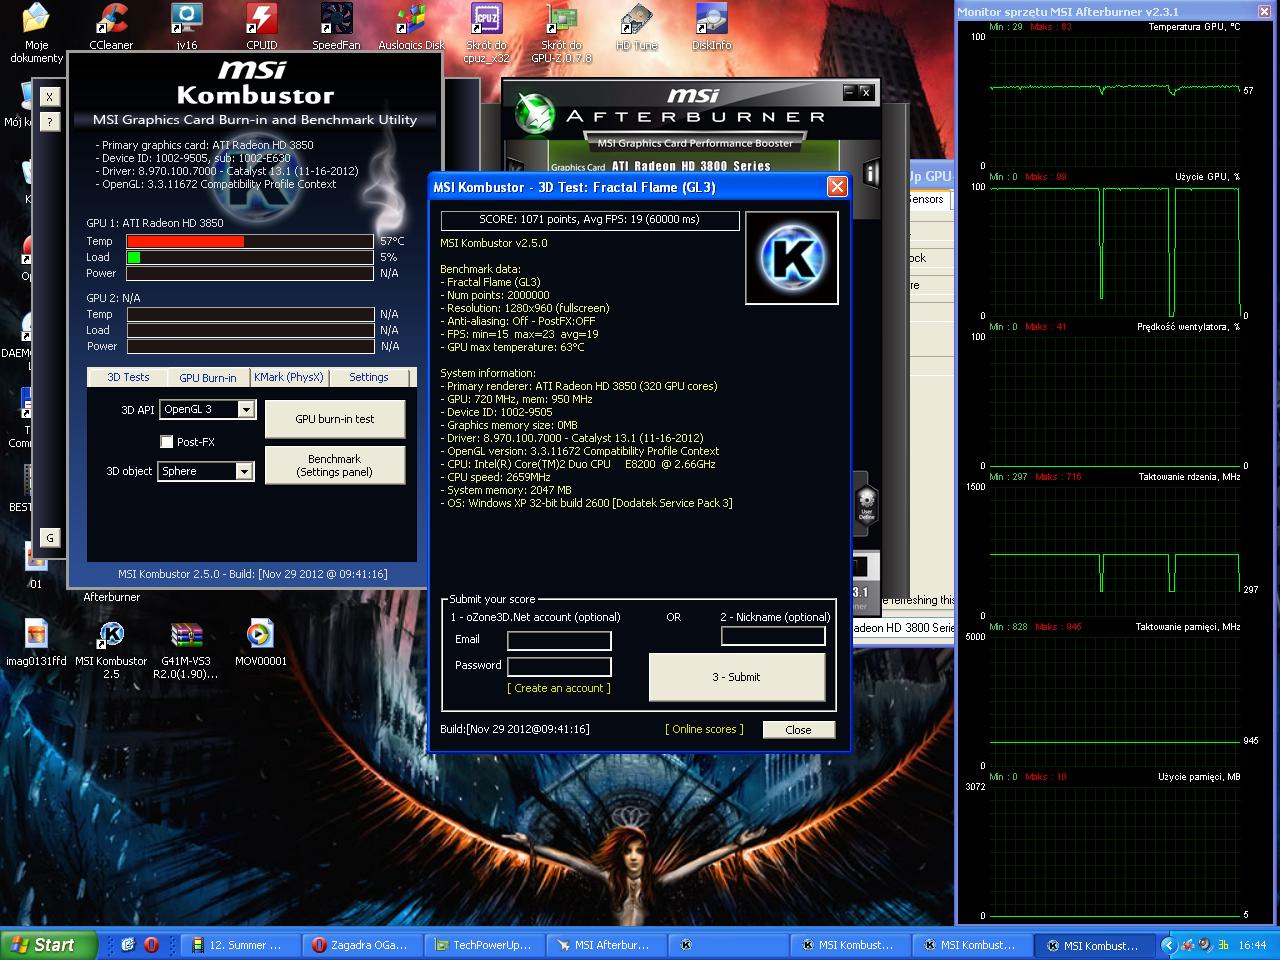The image size is (1280, 960).
Task: Click the SCORE: 1071 points result box
Action: (x=590, y=220)
